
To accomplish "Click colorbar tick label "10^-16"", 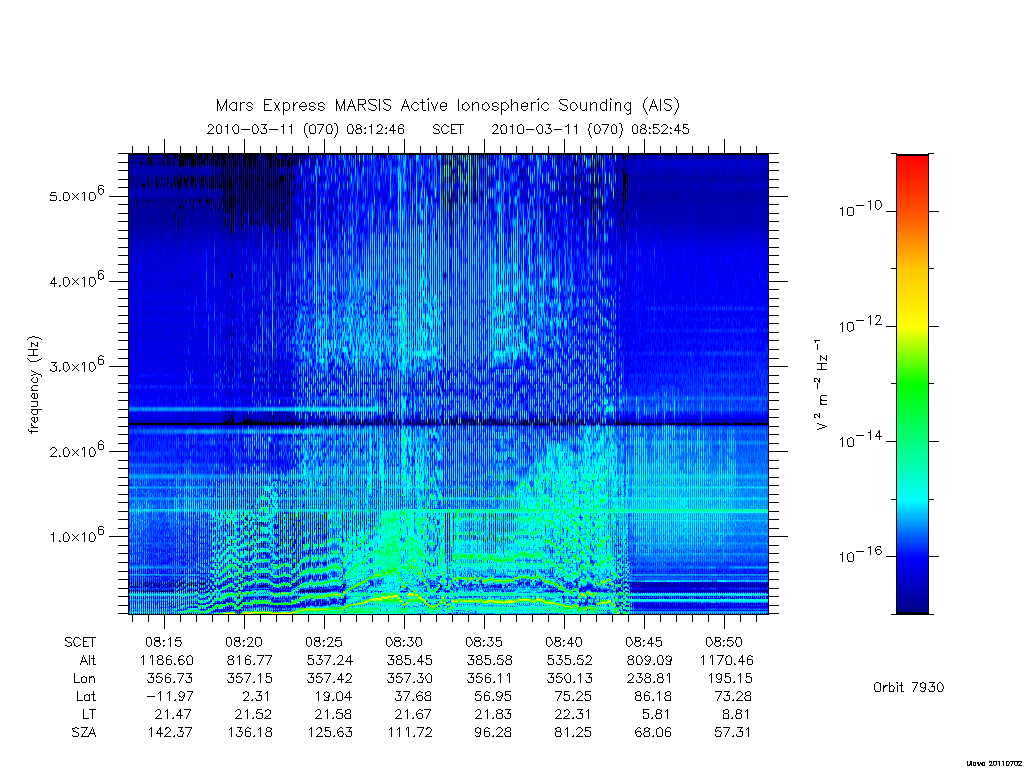I will coord(860,554).
